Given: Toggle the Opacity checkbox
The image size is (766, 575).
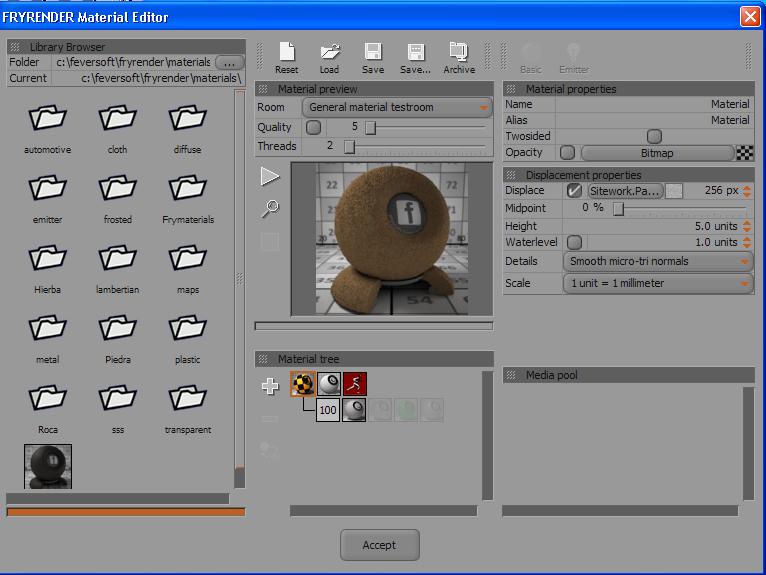Looking at the screenshot, I should pyautogui.click(x=567, y=152).
